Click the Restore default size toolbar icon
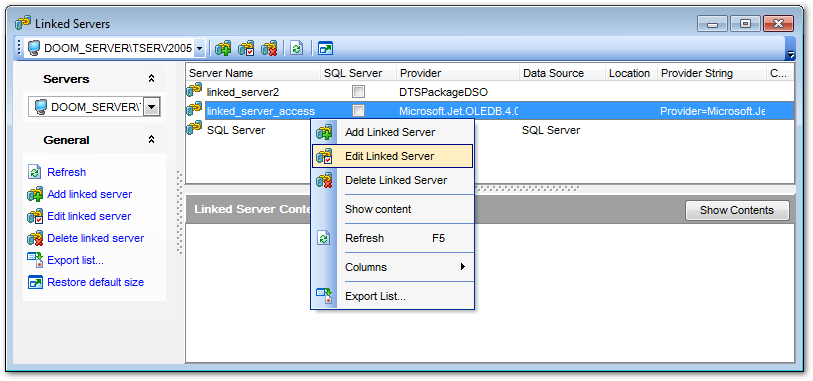The width and height of the screenshot is (813, 381). (x=325, y=49)
